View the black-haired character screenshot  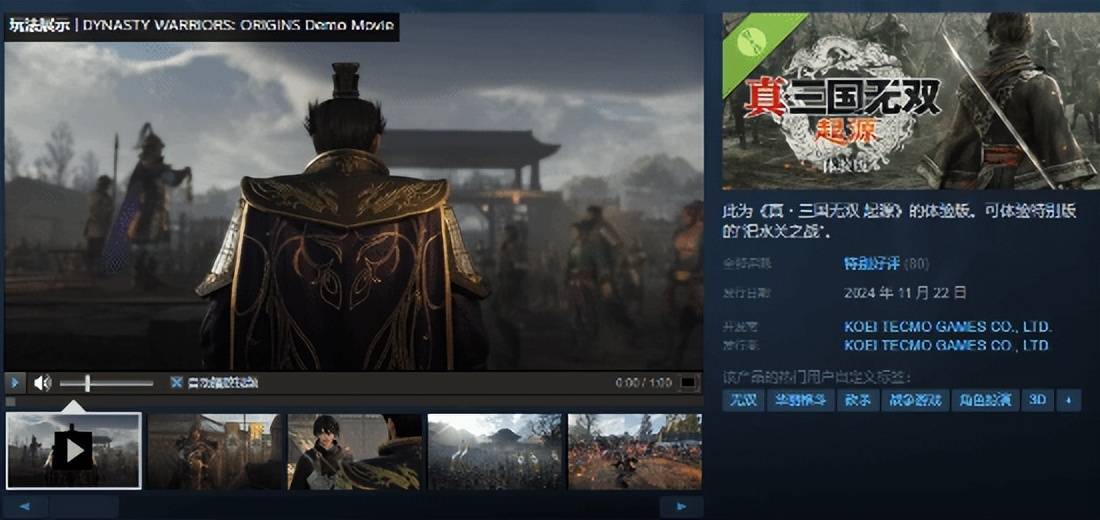(x=355, y=450)
